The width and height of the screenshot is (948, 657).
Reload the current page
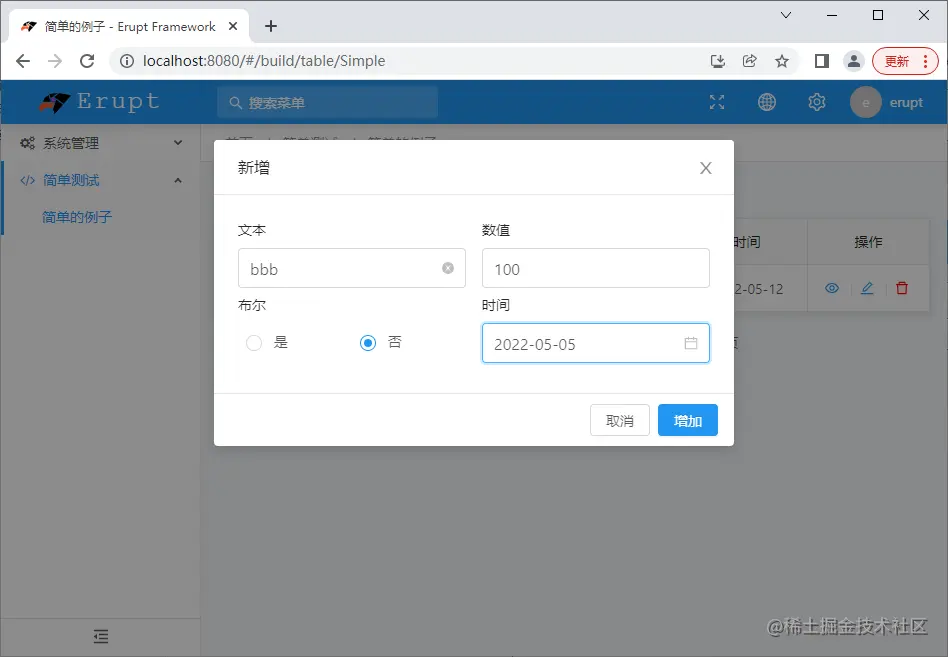(x=87, y=61)
